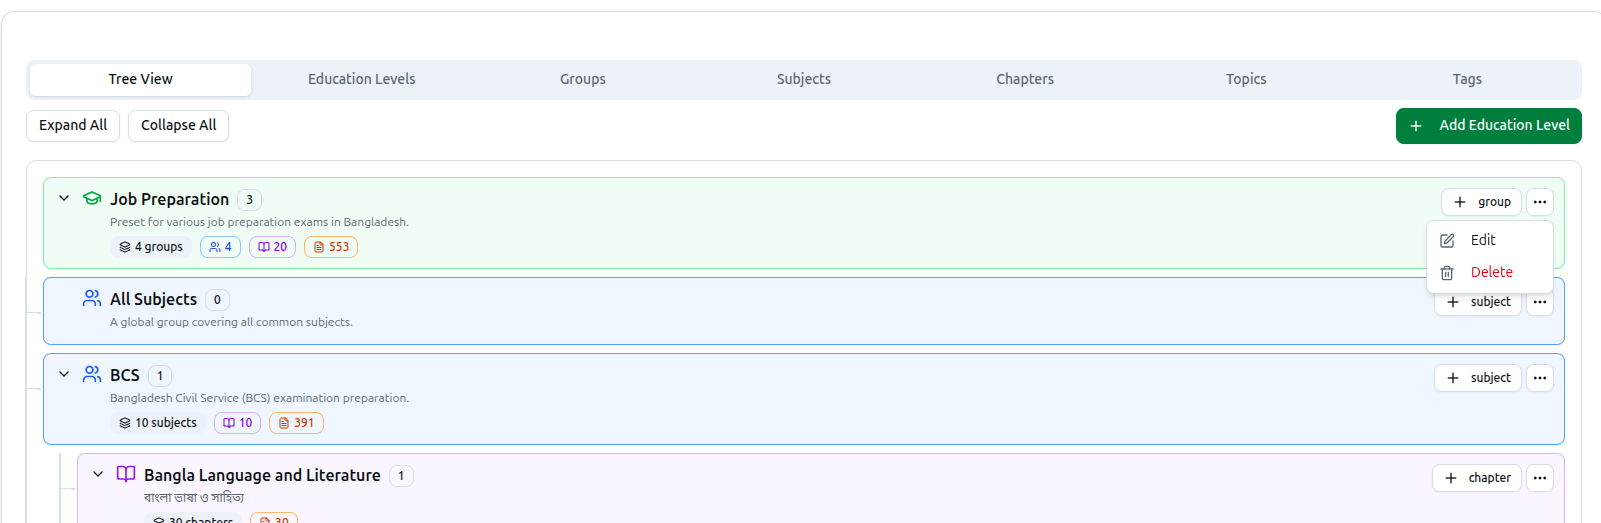Viewport: 1601px width, 523px height.
Task: Open the Education Levels tab
Action: coord(362,79)
